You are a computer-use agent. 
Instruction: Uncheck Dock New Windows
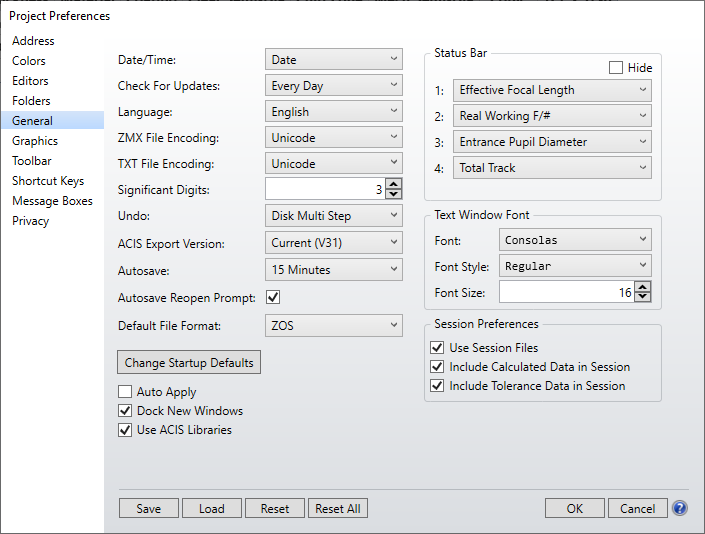pyautogui.click(x=125, y=411)
